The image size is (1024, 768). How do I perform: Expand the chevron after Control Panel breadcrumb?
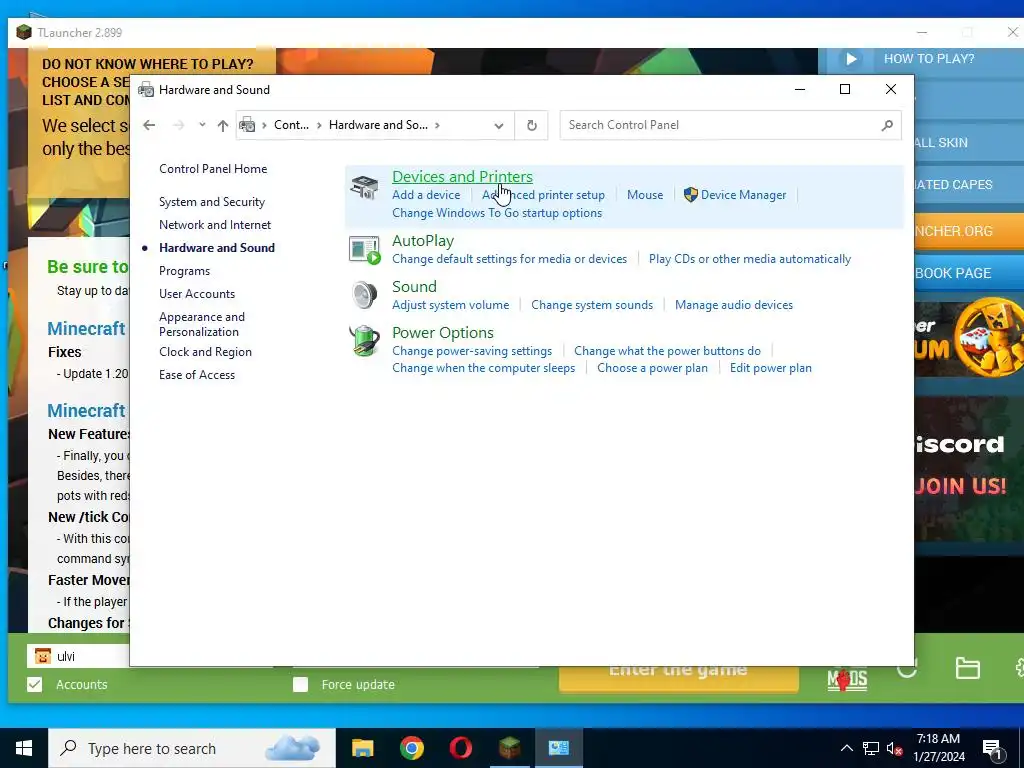coord(319,125)
